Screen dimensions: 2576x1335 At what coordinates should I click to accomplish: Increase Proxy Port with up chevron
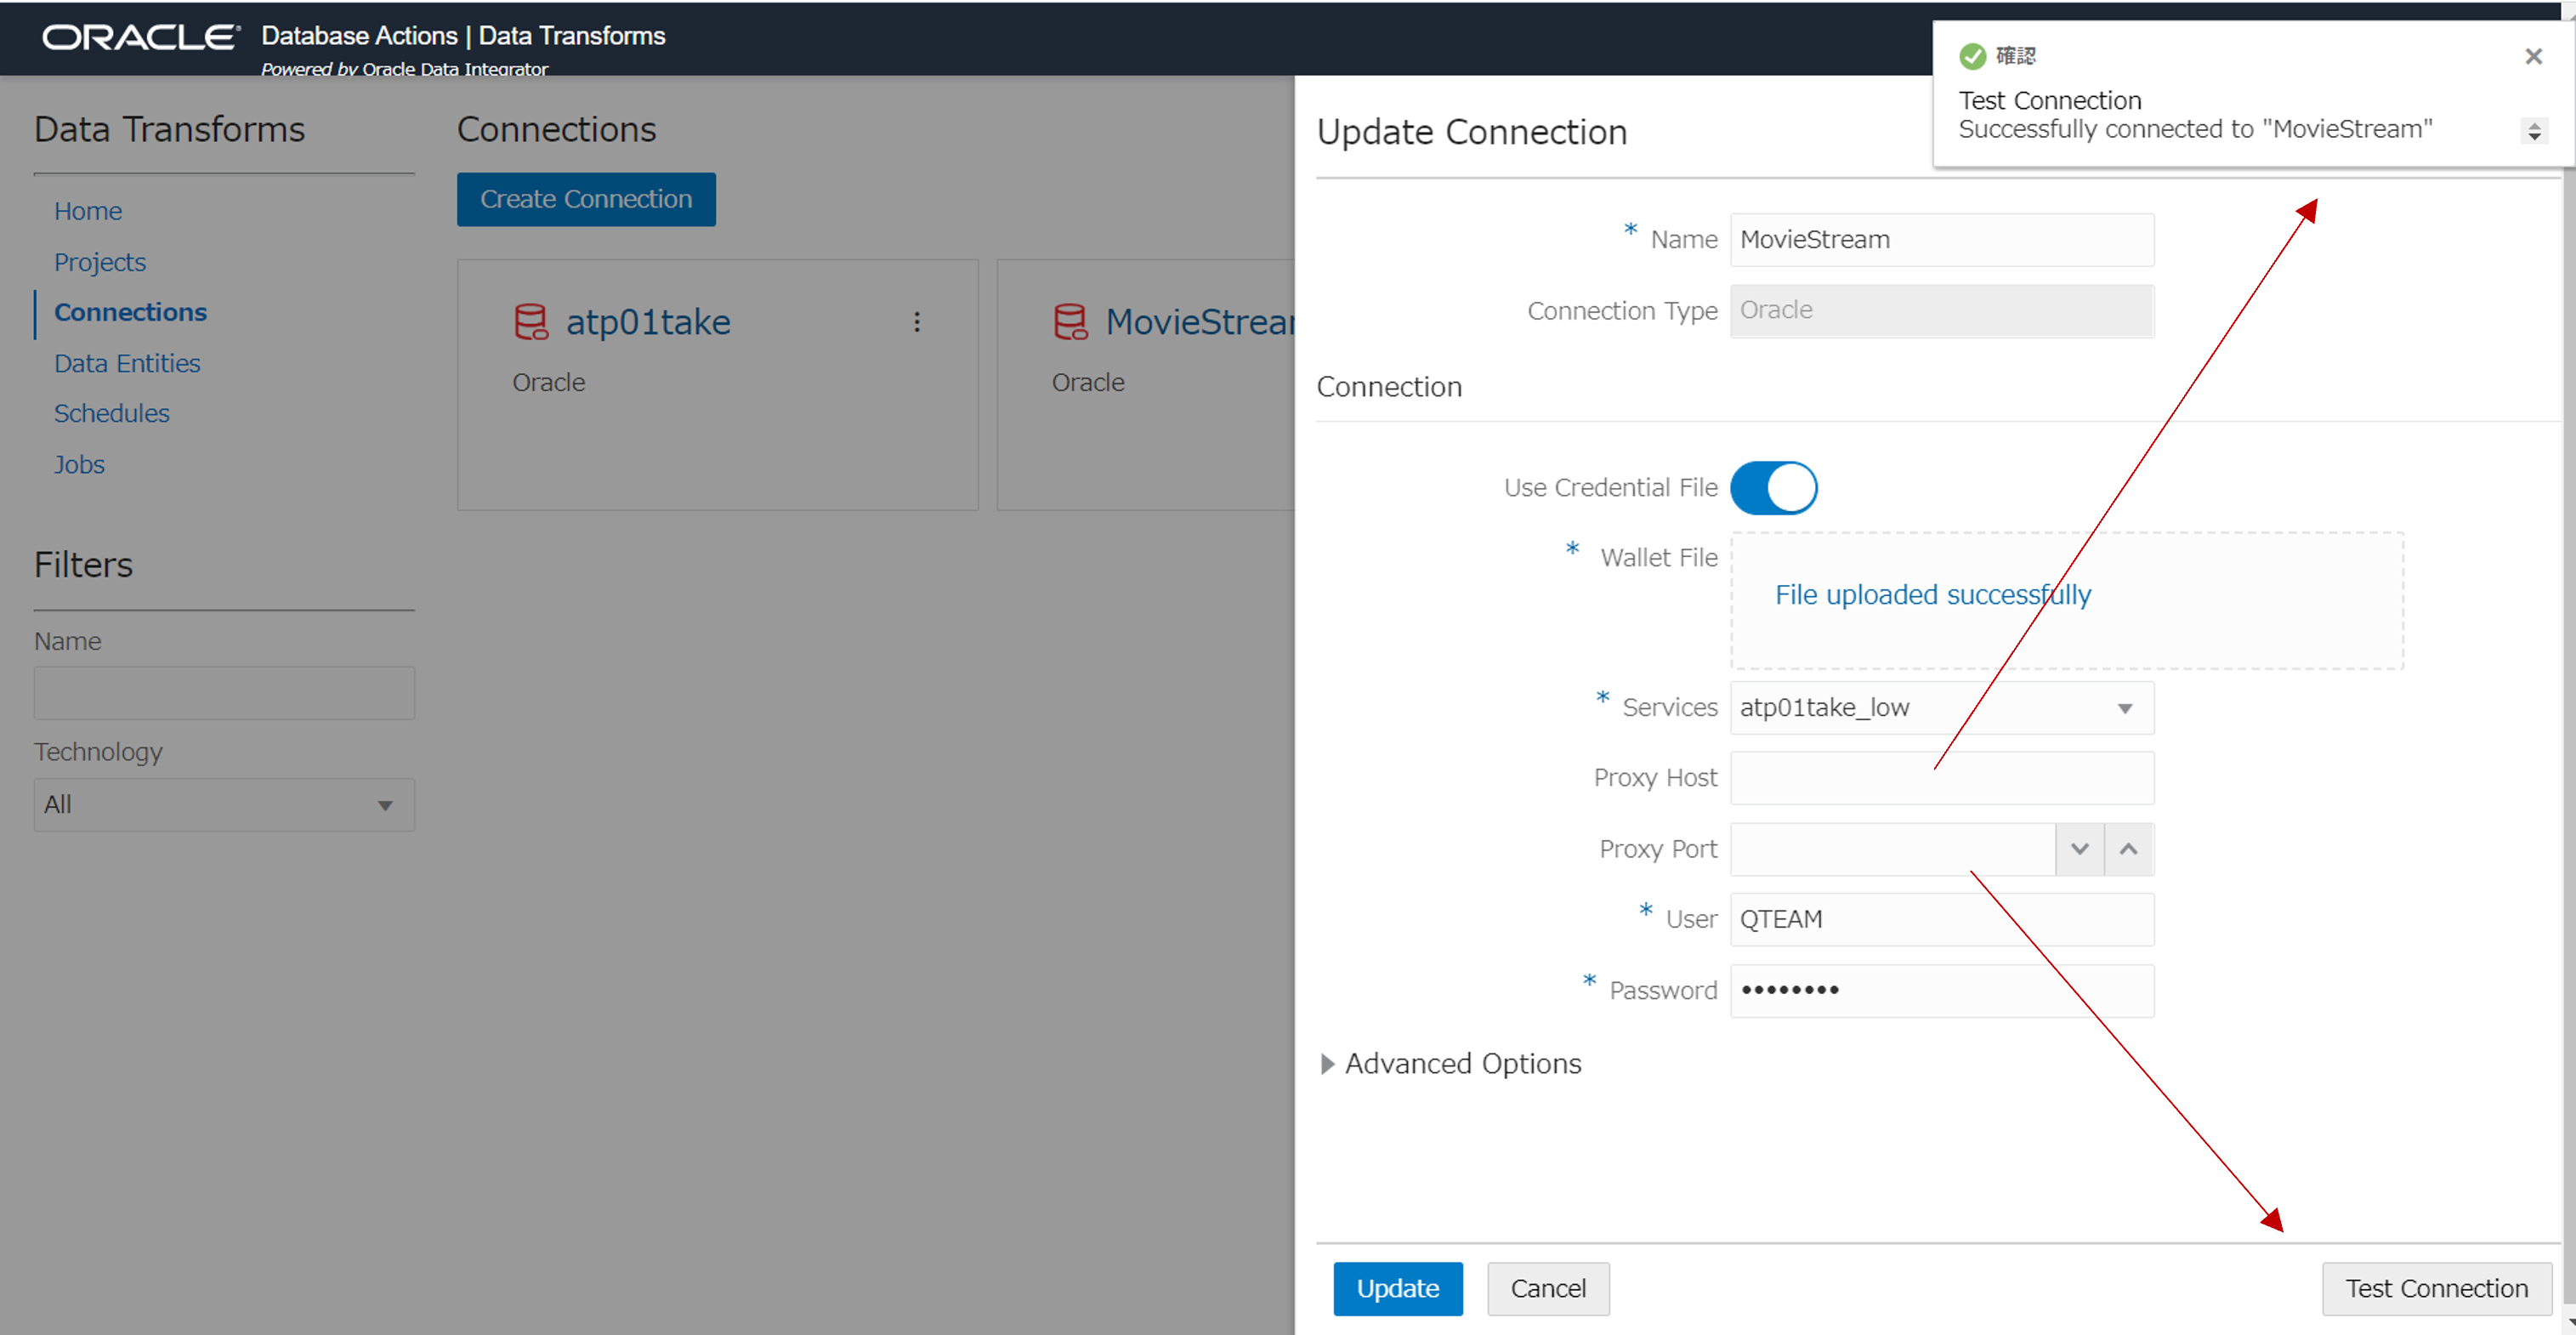click(2128, 849)
